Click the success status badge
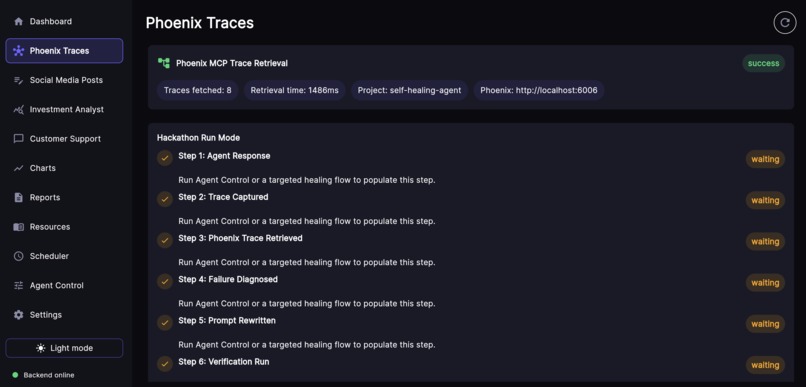The image size is (806, 387). (x=763, y=63)
